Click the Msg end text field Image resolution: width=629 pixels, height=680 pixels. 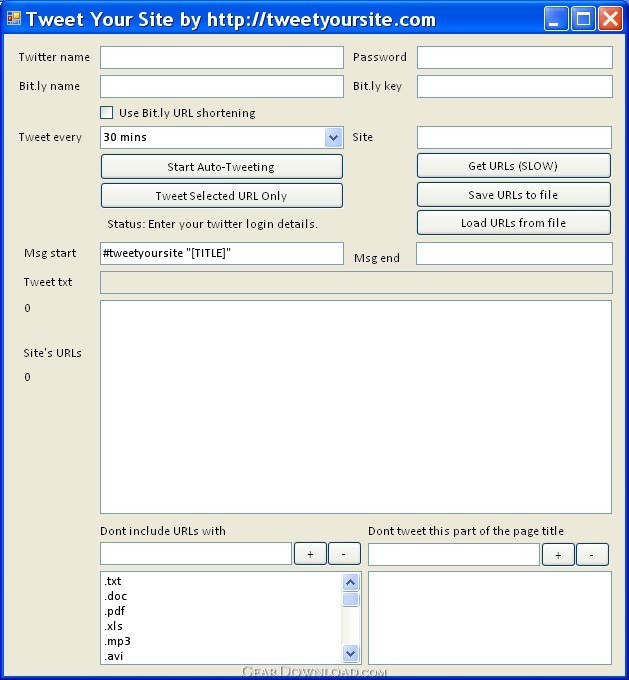pyautogui.click(x=514, y=253)
